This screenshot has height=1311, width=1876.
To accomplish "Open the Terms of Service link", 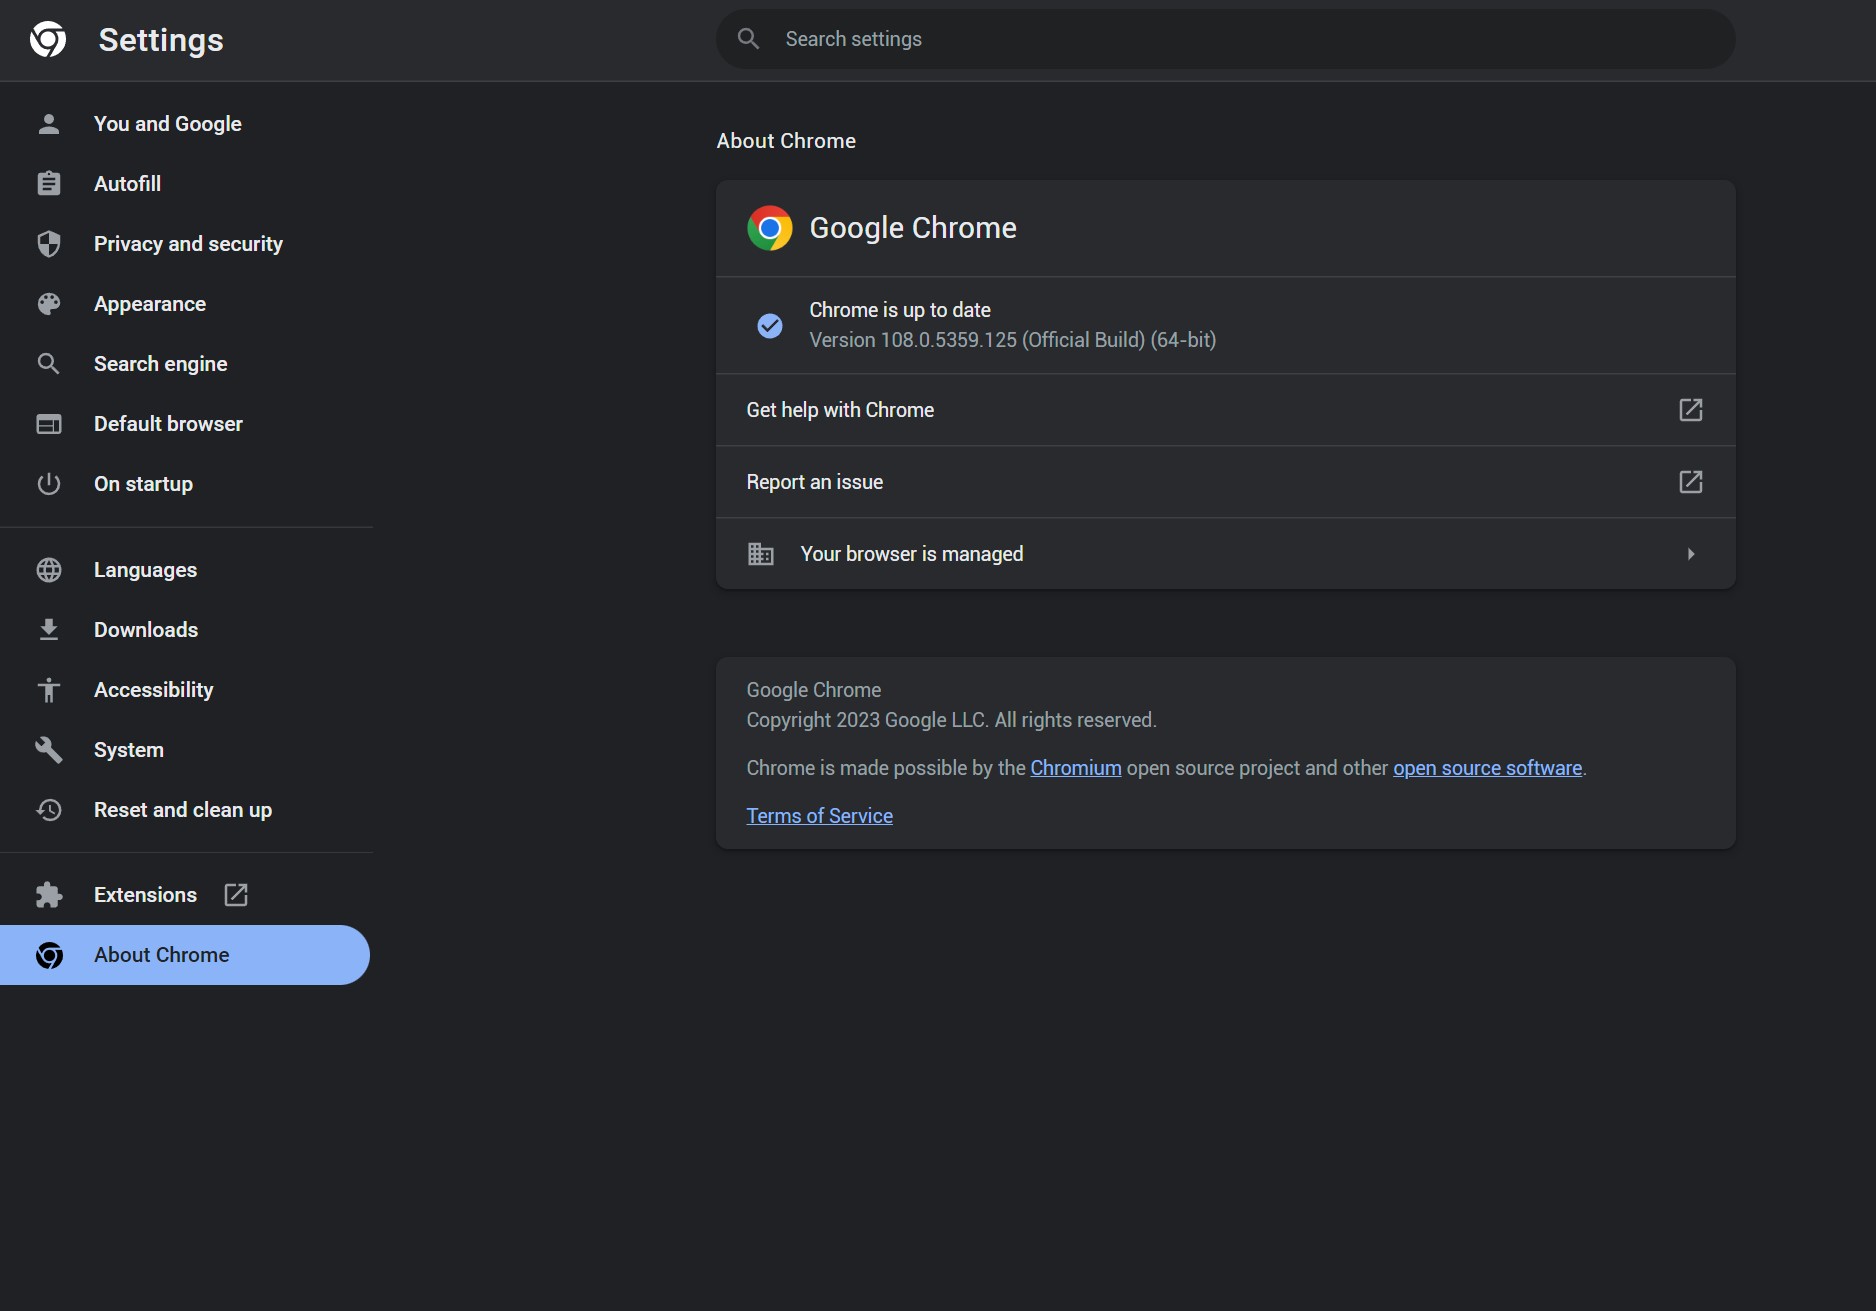I will (x=819, y=816).
